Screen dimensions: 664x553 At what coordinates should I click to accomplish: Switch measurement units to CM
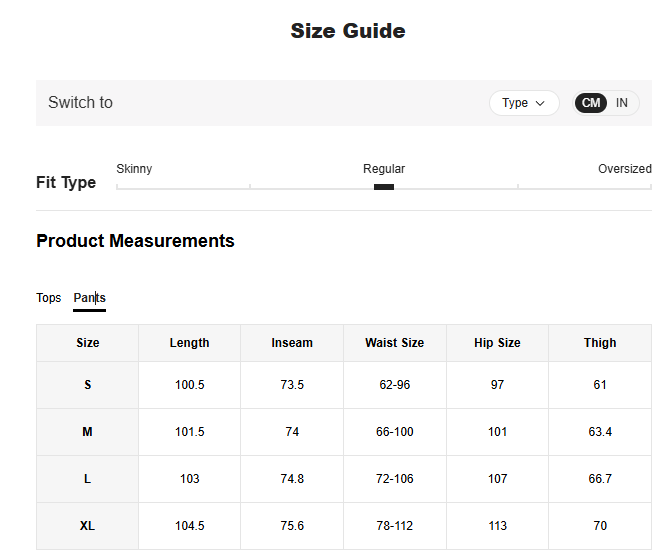pos(591,103)
